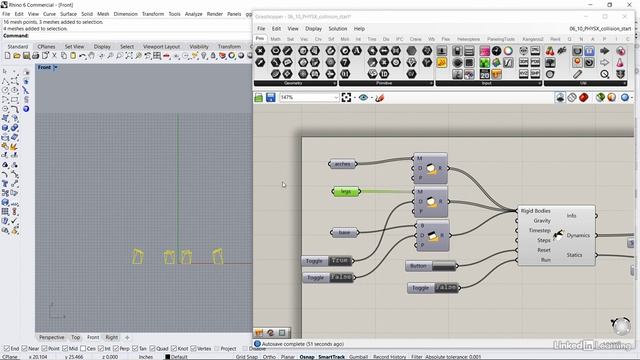This screenshot has height=360, width=640.
Task: Toggle Vertex osnap checkbox
Action: [x=193, y=349]
